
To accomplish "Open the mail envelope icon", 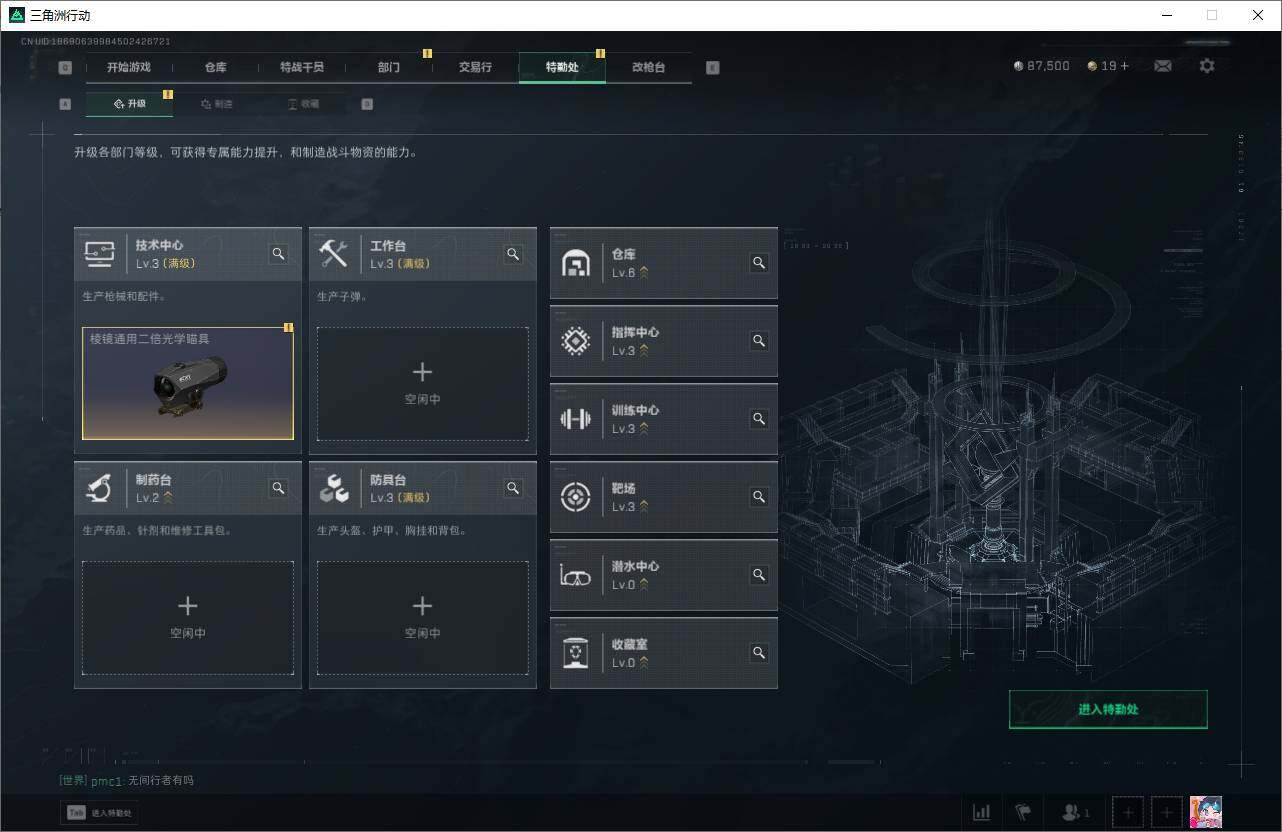I will point(1163,66).
